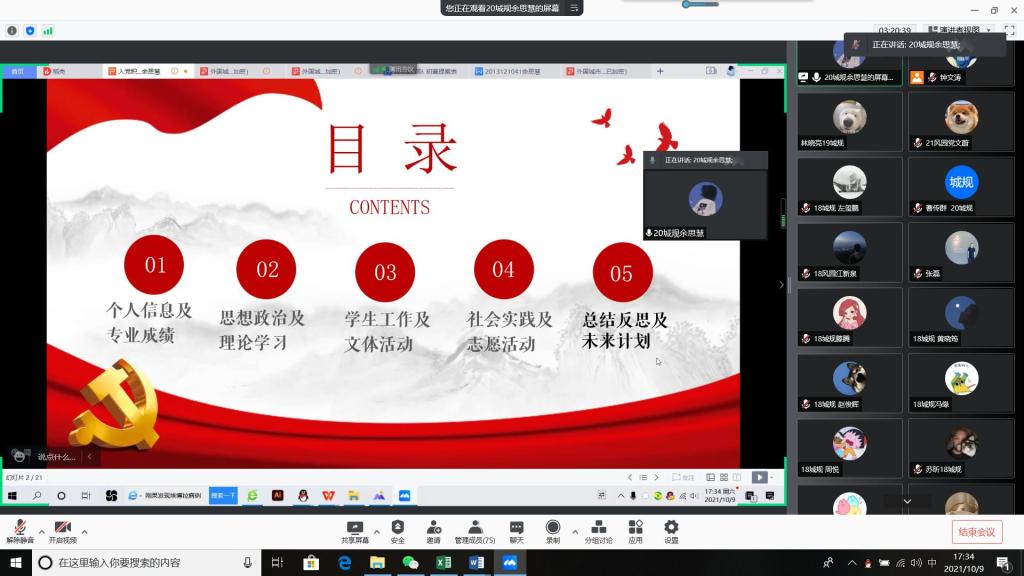Viewport: 1024px width, 576px height.
Task: Open 共享屏幕 share screen
Action: click(x=355, y=530)
